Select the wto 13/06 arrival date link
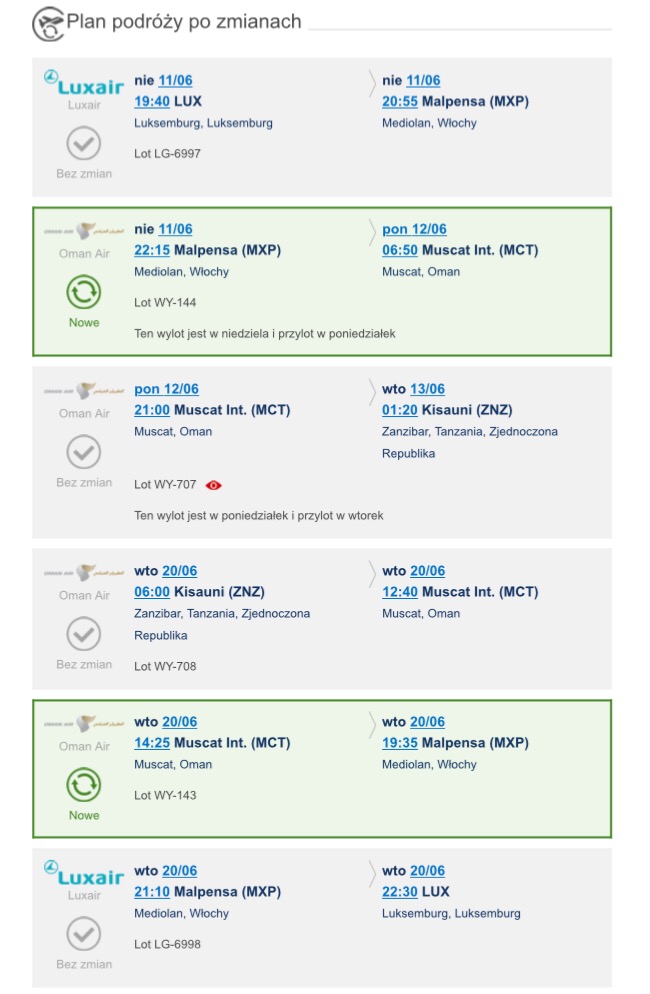The height and width of the screenshot is (994, 650). point(413,389)
